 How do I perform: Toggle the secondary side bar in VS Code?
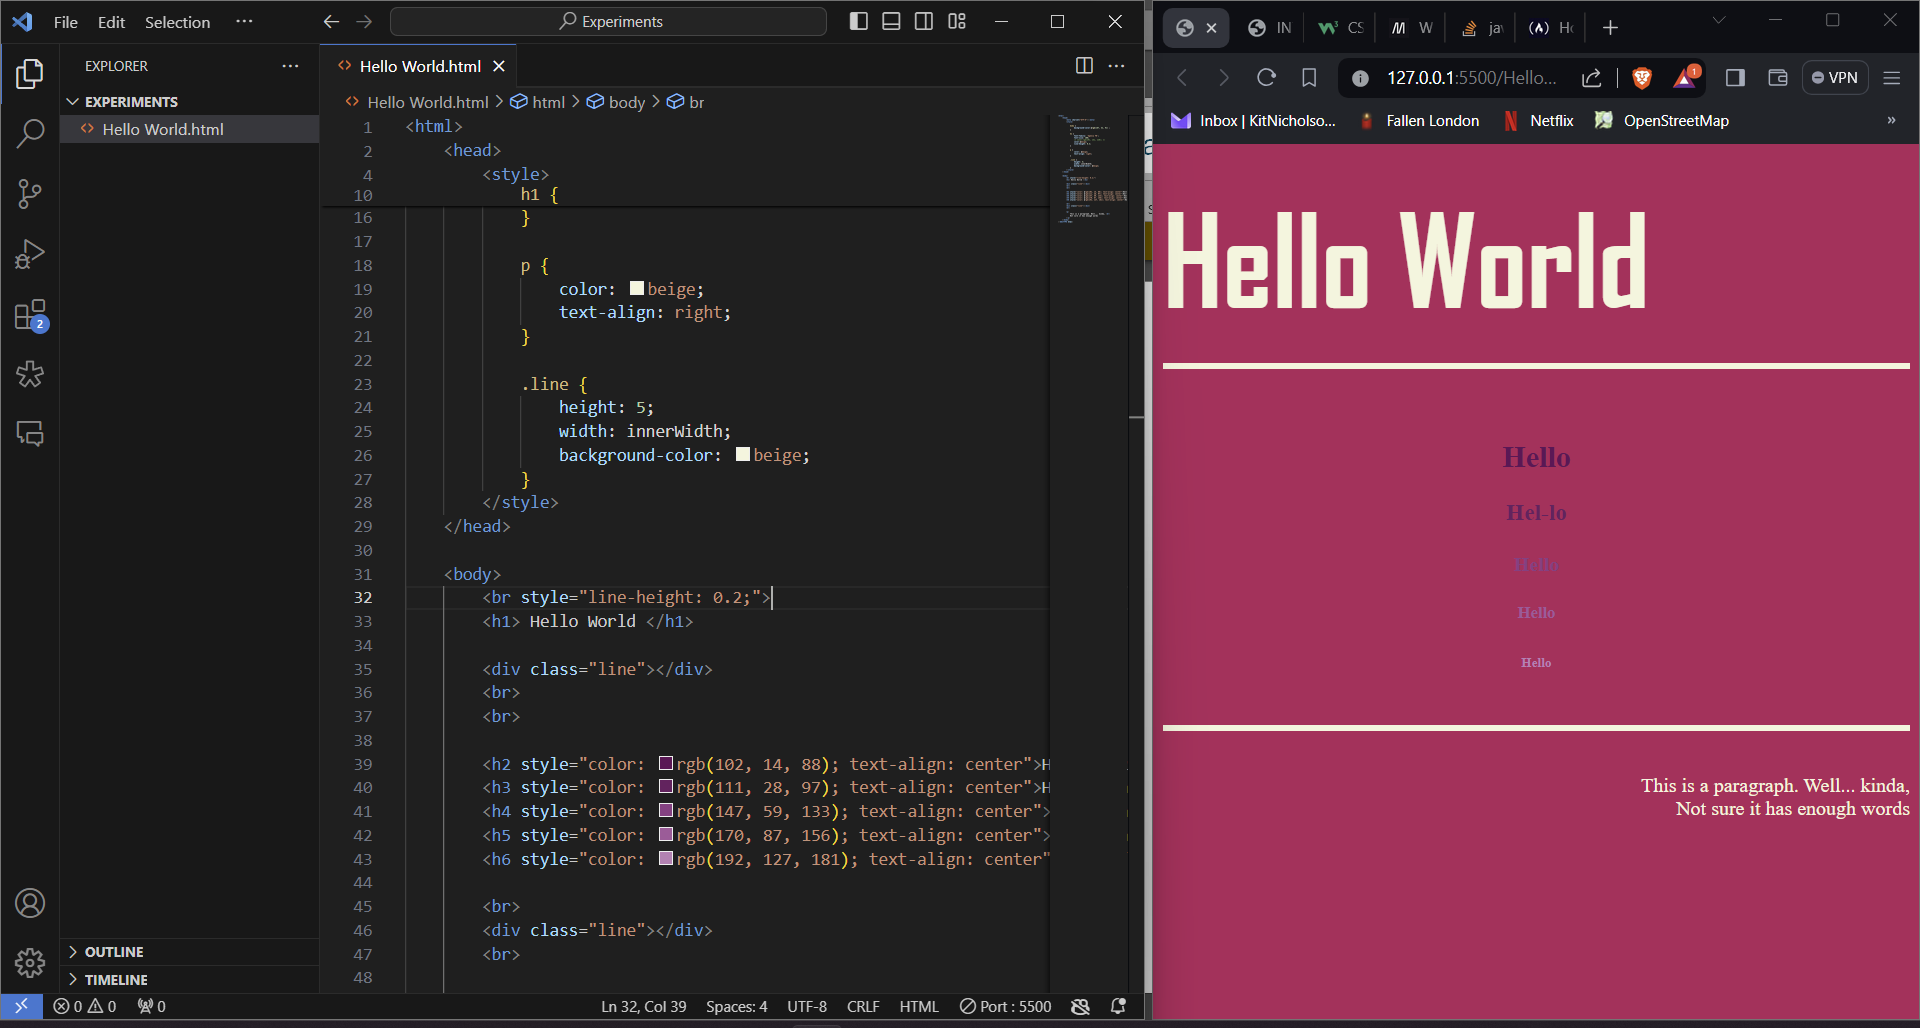coord(924,22)
